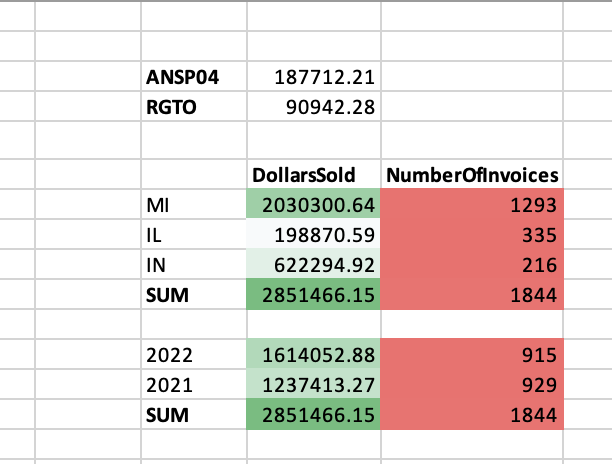Click the red cell showing 1293
The width and height of the screenshot is (612, 464).
472,205
